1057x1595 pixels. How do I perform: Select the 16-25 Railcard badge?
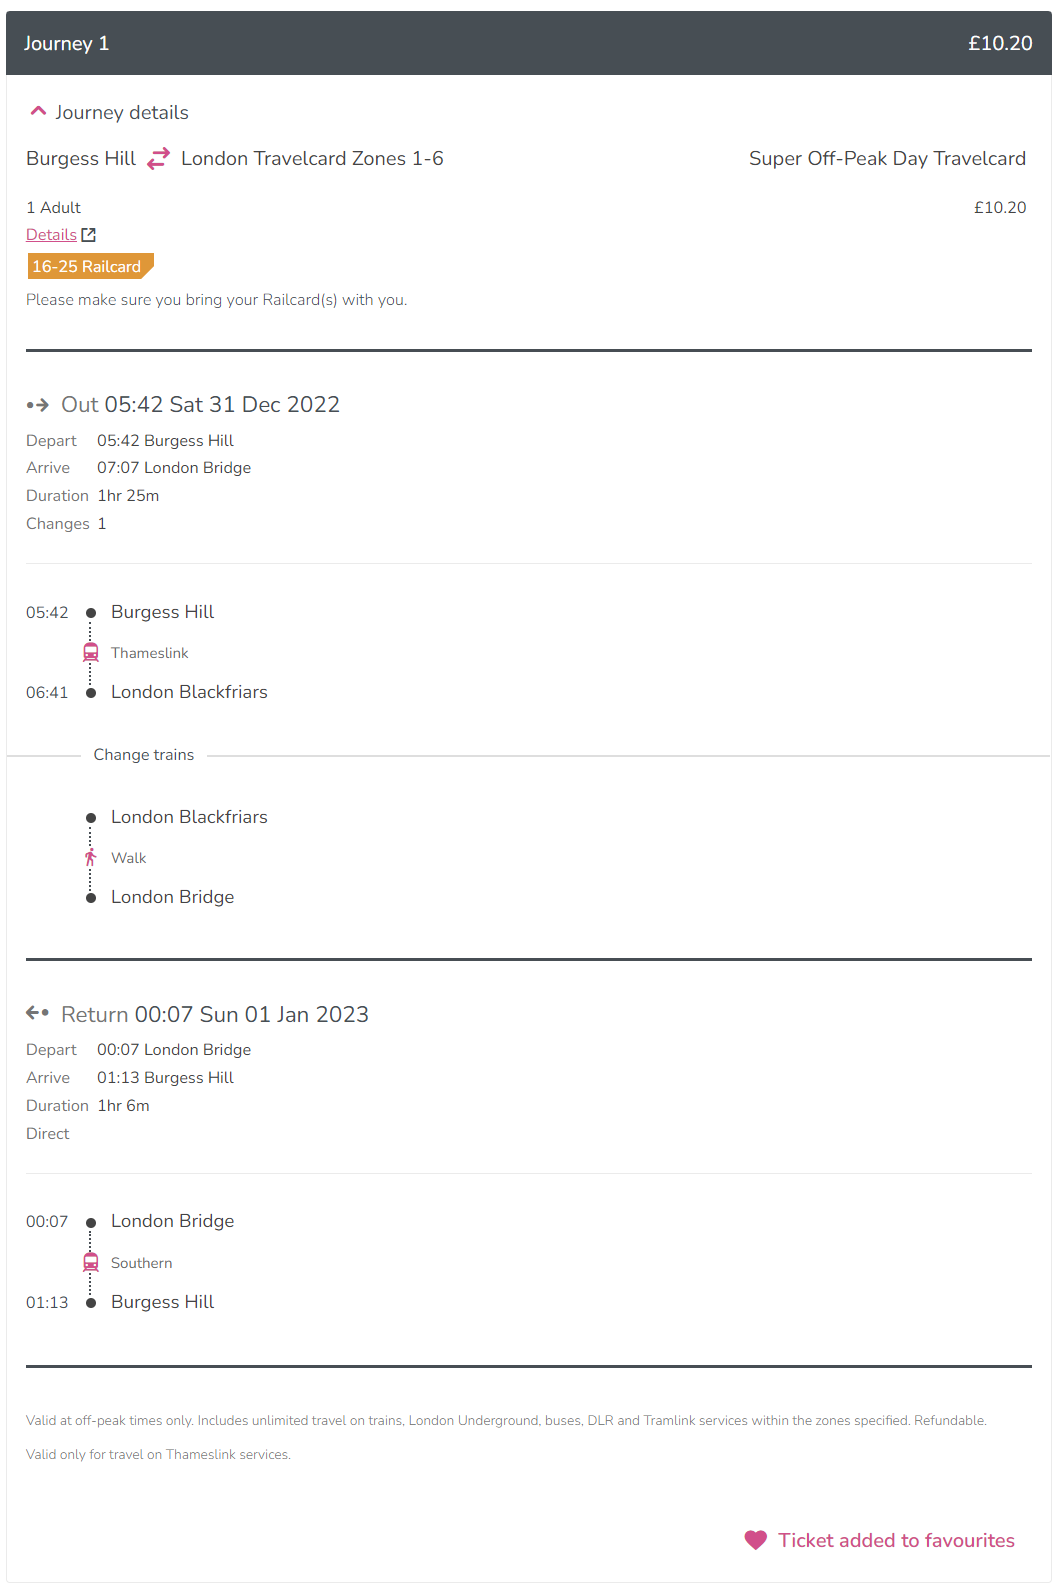(90, 266)
